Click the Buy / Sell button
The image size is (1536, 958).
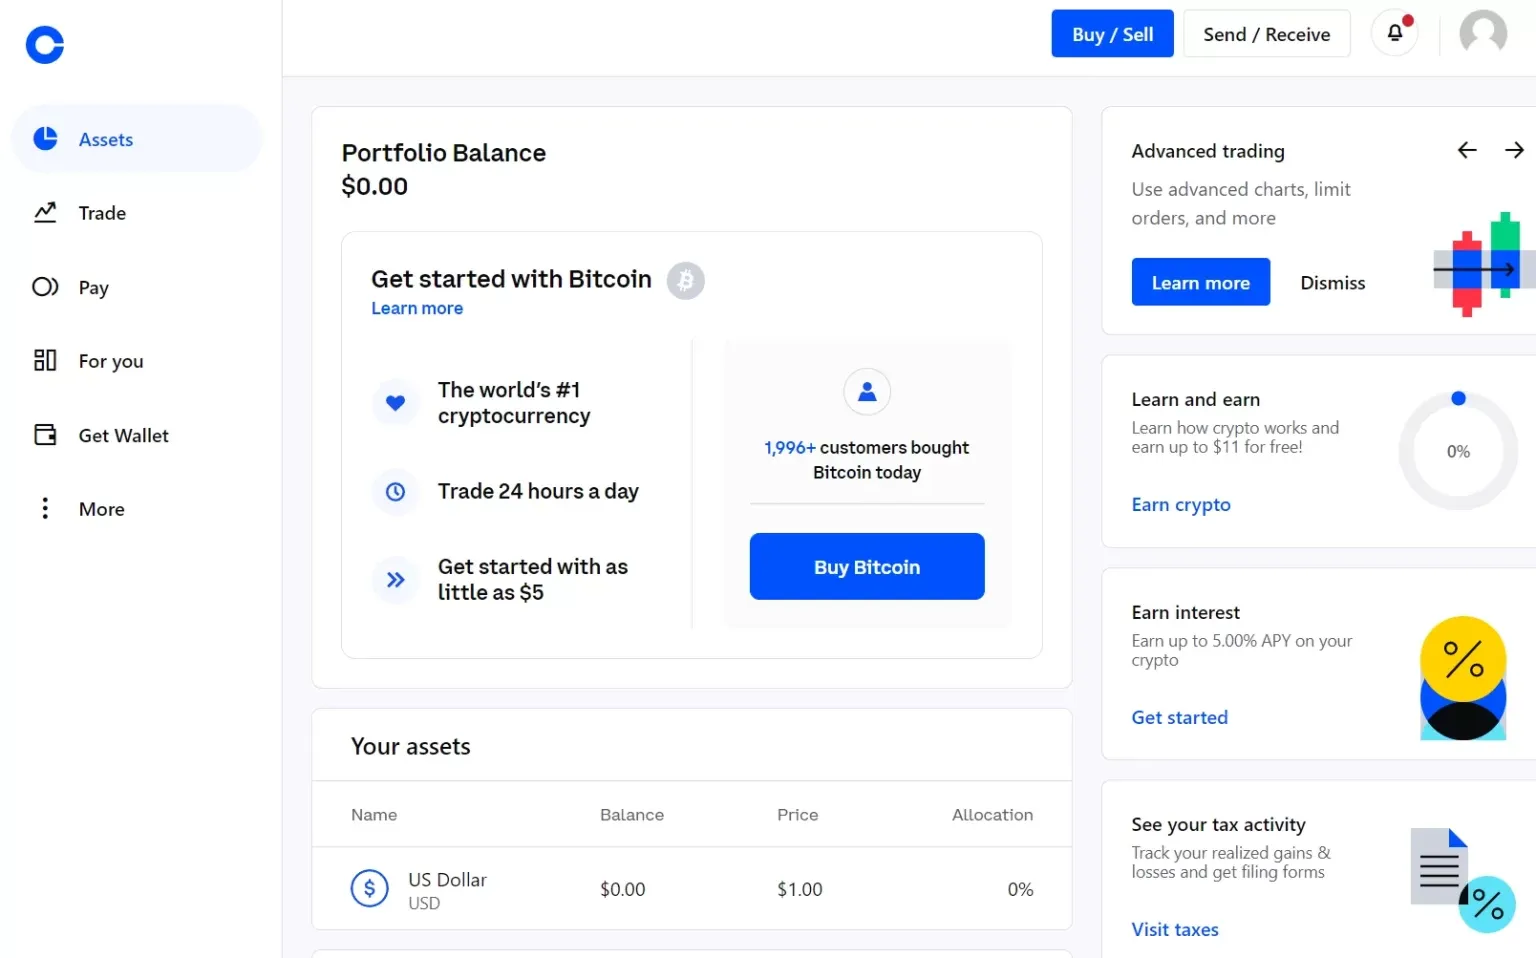coord(1112,33)
